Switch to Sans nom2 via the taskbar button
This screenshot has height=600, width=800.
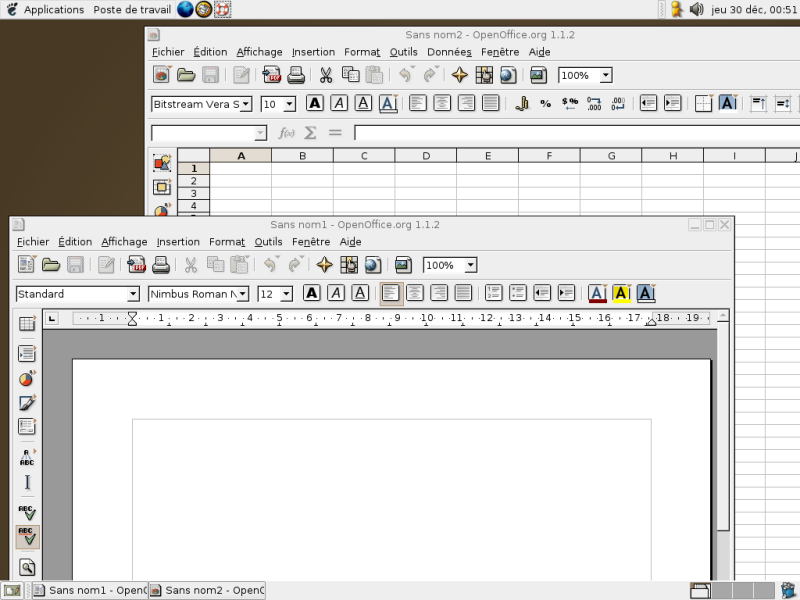(207, 590)
